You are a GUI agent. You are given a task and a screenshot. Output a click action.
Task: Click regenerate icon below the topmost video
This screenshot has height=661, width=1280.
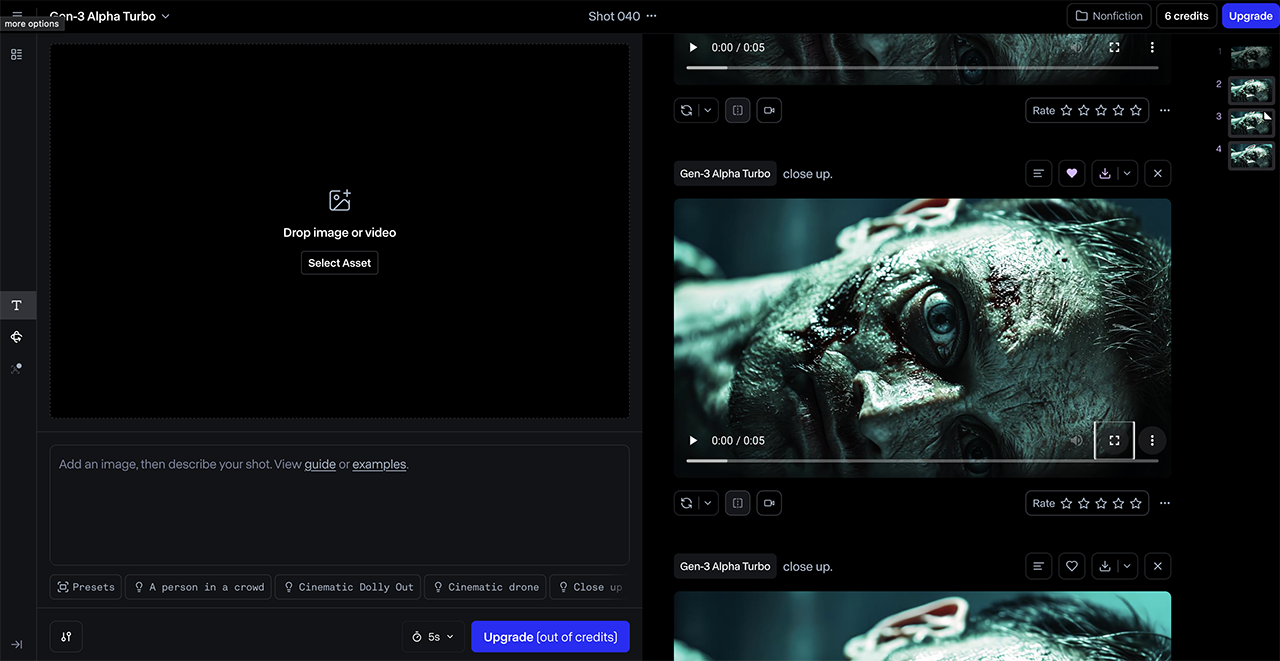click(687, 111)
